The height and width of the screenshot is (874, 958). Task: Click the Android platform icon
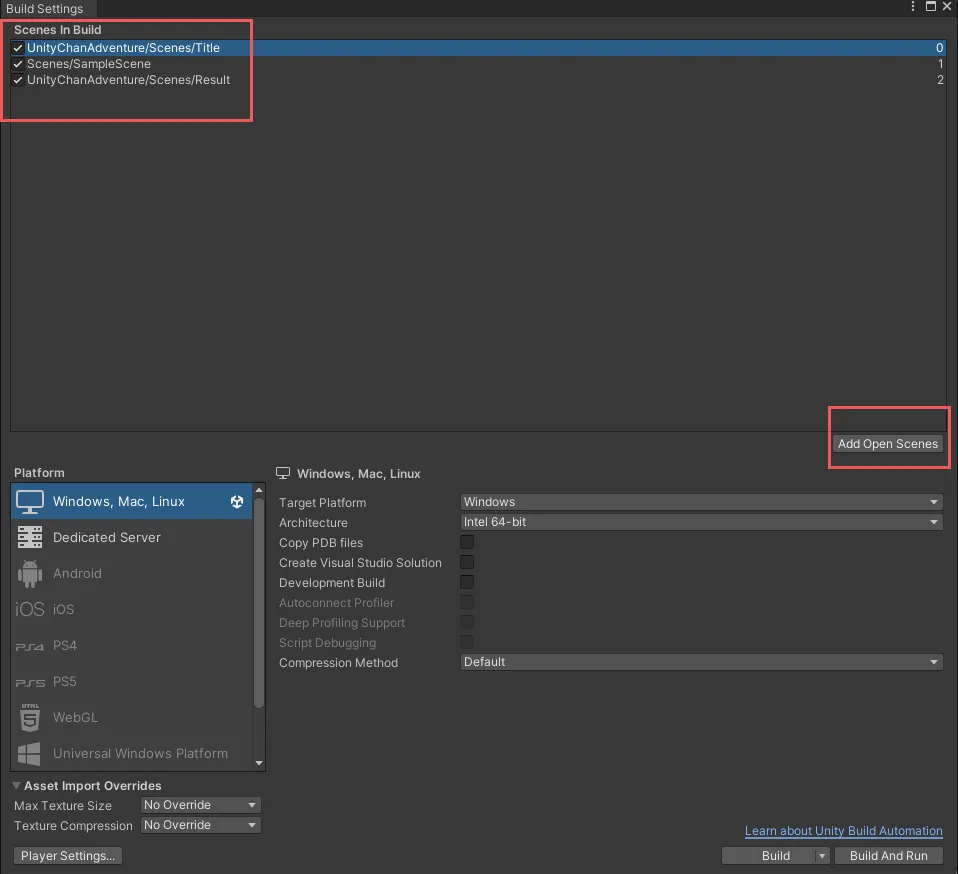coord(30,573)
